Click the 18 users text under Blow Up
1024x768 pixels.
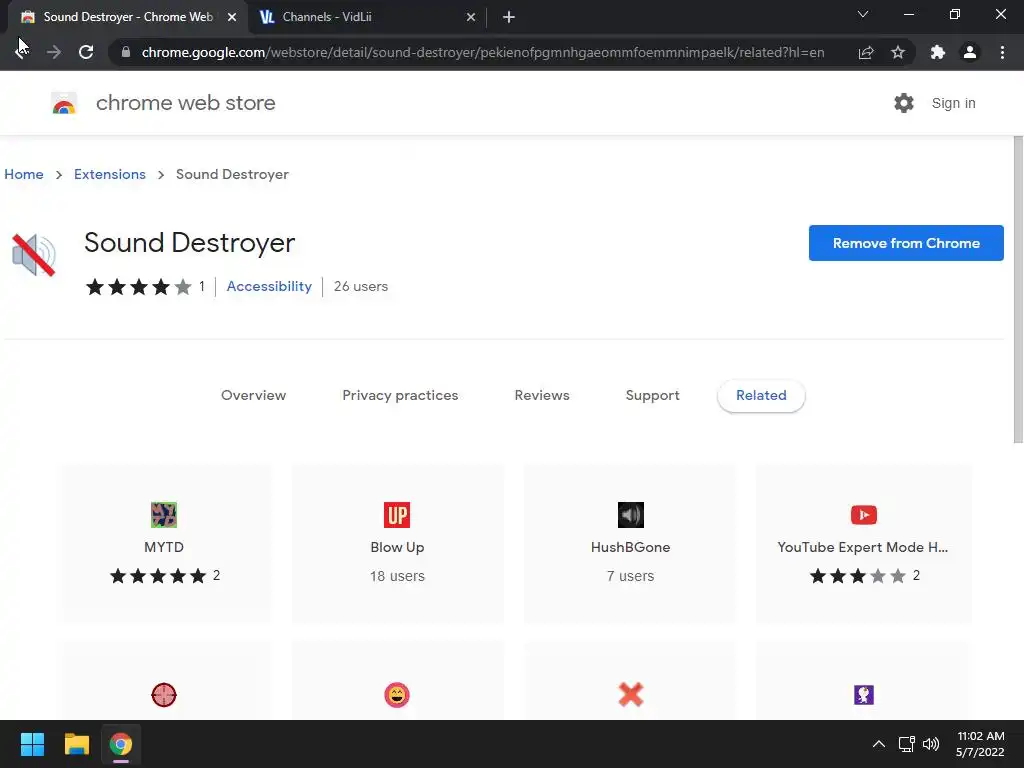(x=397, y=576)
